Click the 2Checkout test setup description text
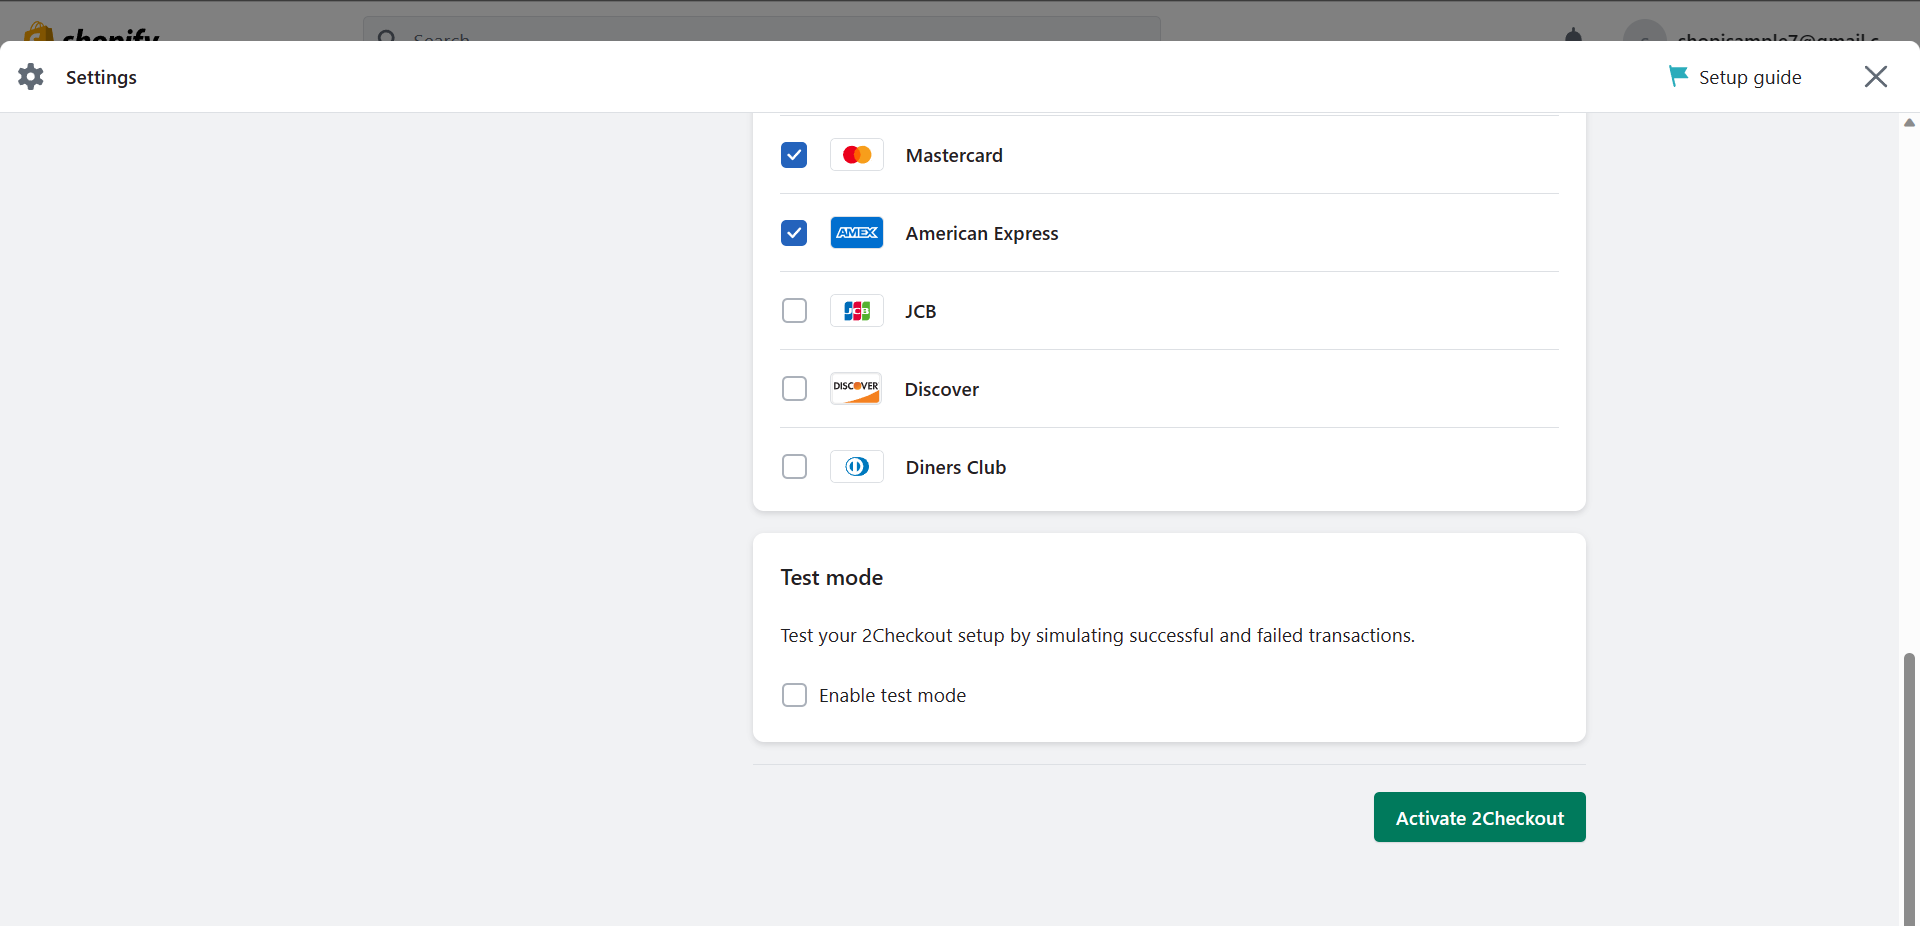The height and width of the screenshot is (926, 1920). pyautogui.click(x=1098, y=635)
